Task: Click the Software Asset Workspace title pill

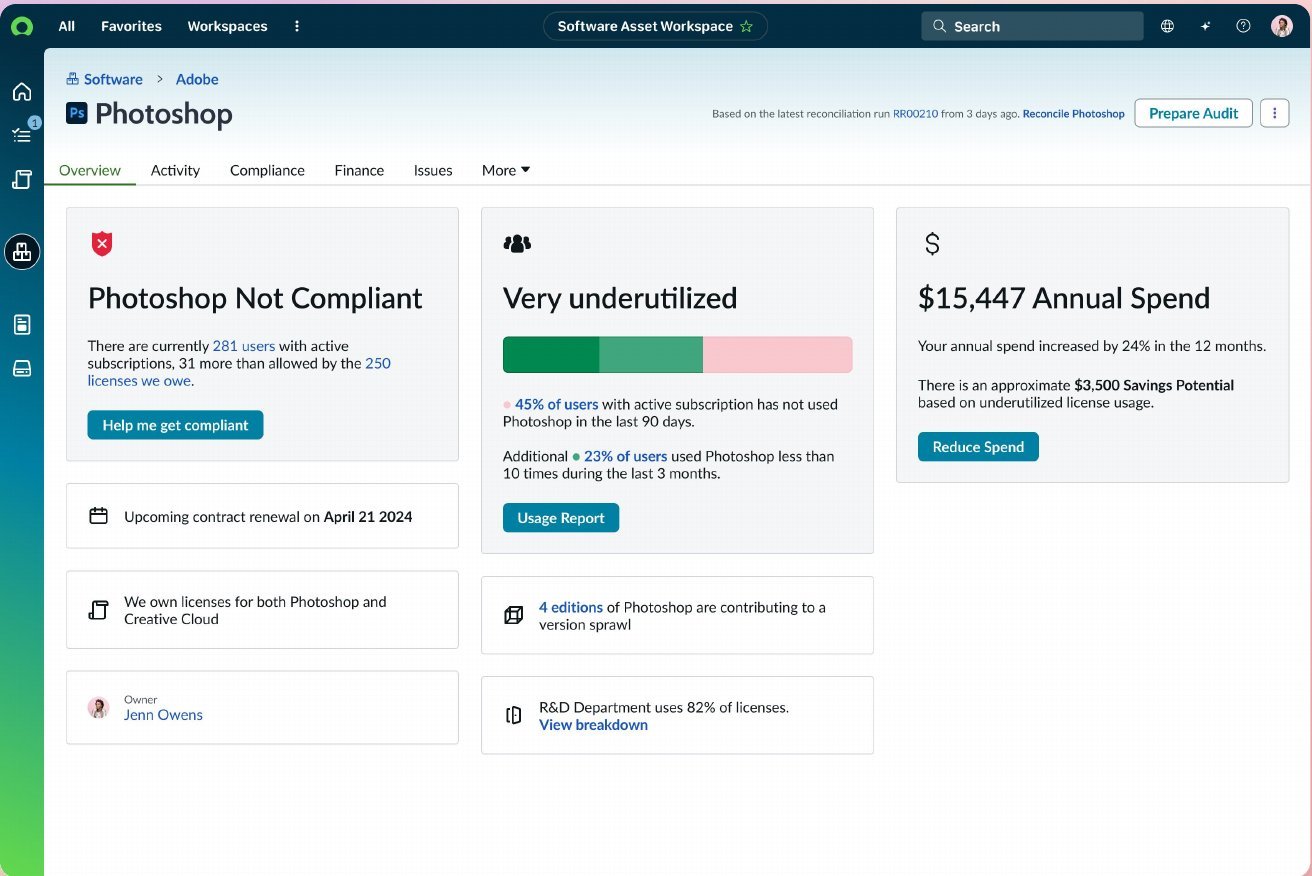Action: coord(655,27)
